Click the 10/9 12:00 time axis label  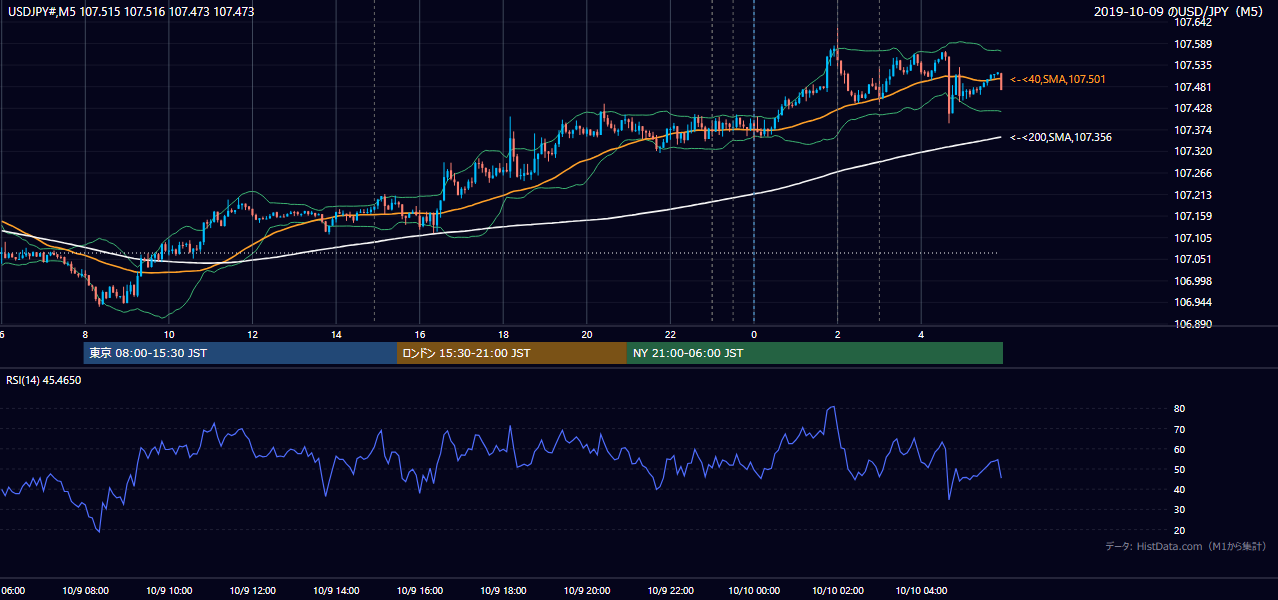(253, 591)
